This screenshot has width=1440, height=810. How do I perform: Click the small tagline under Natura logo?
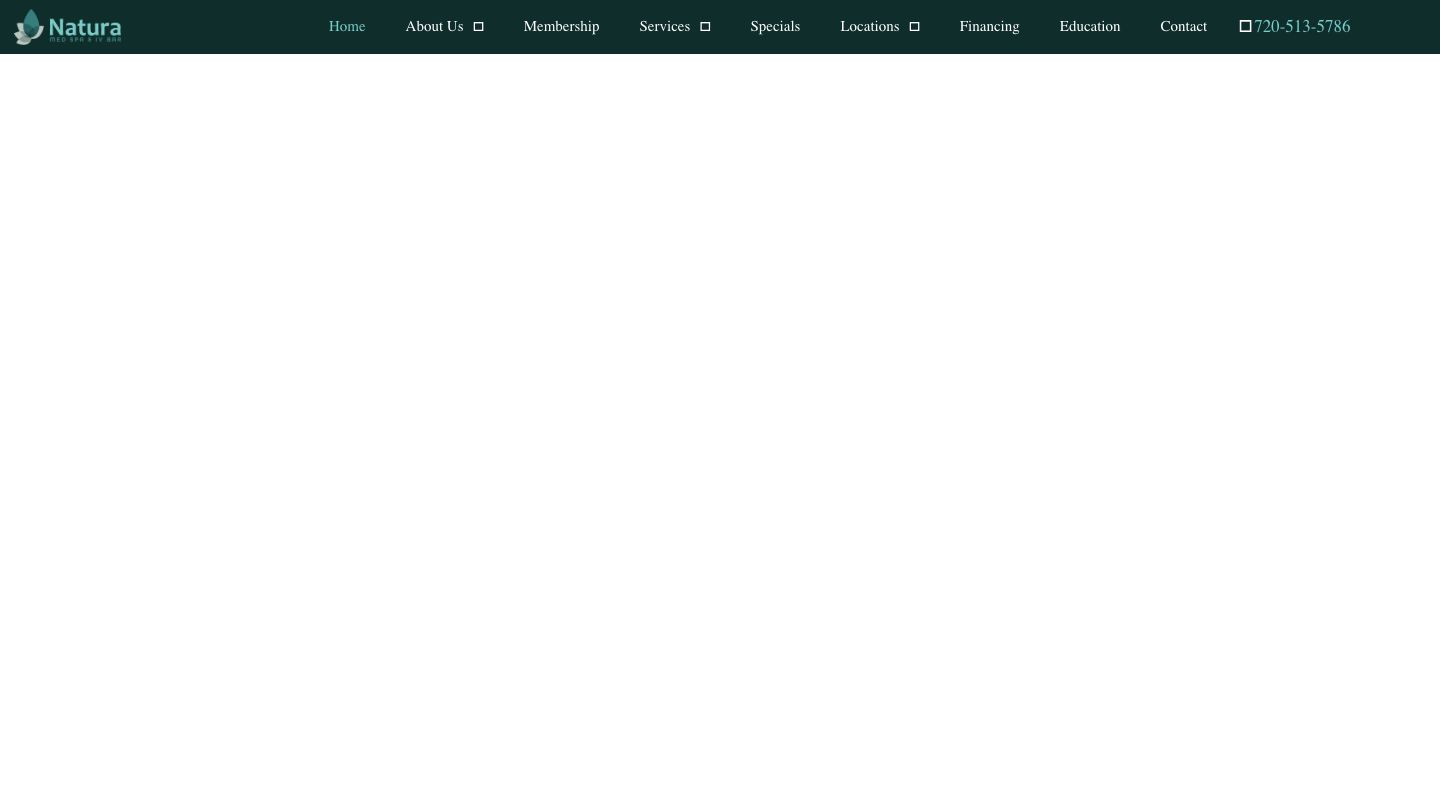[85, 40]
